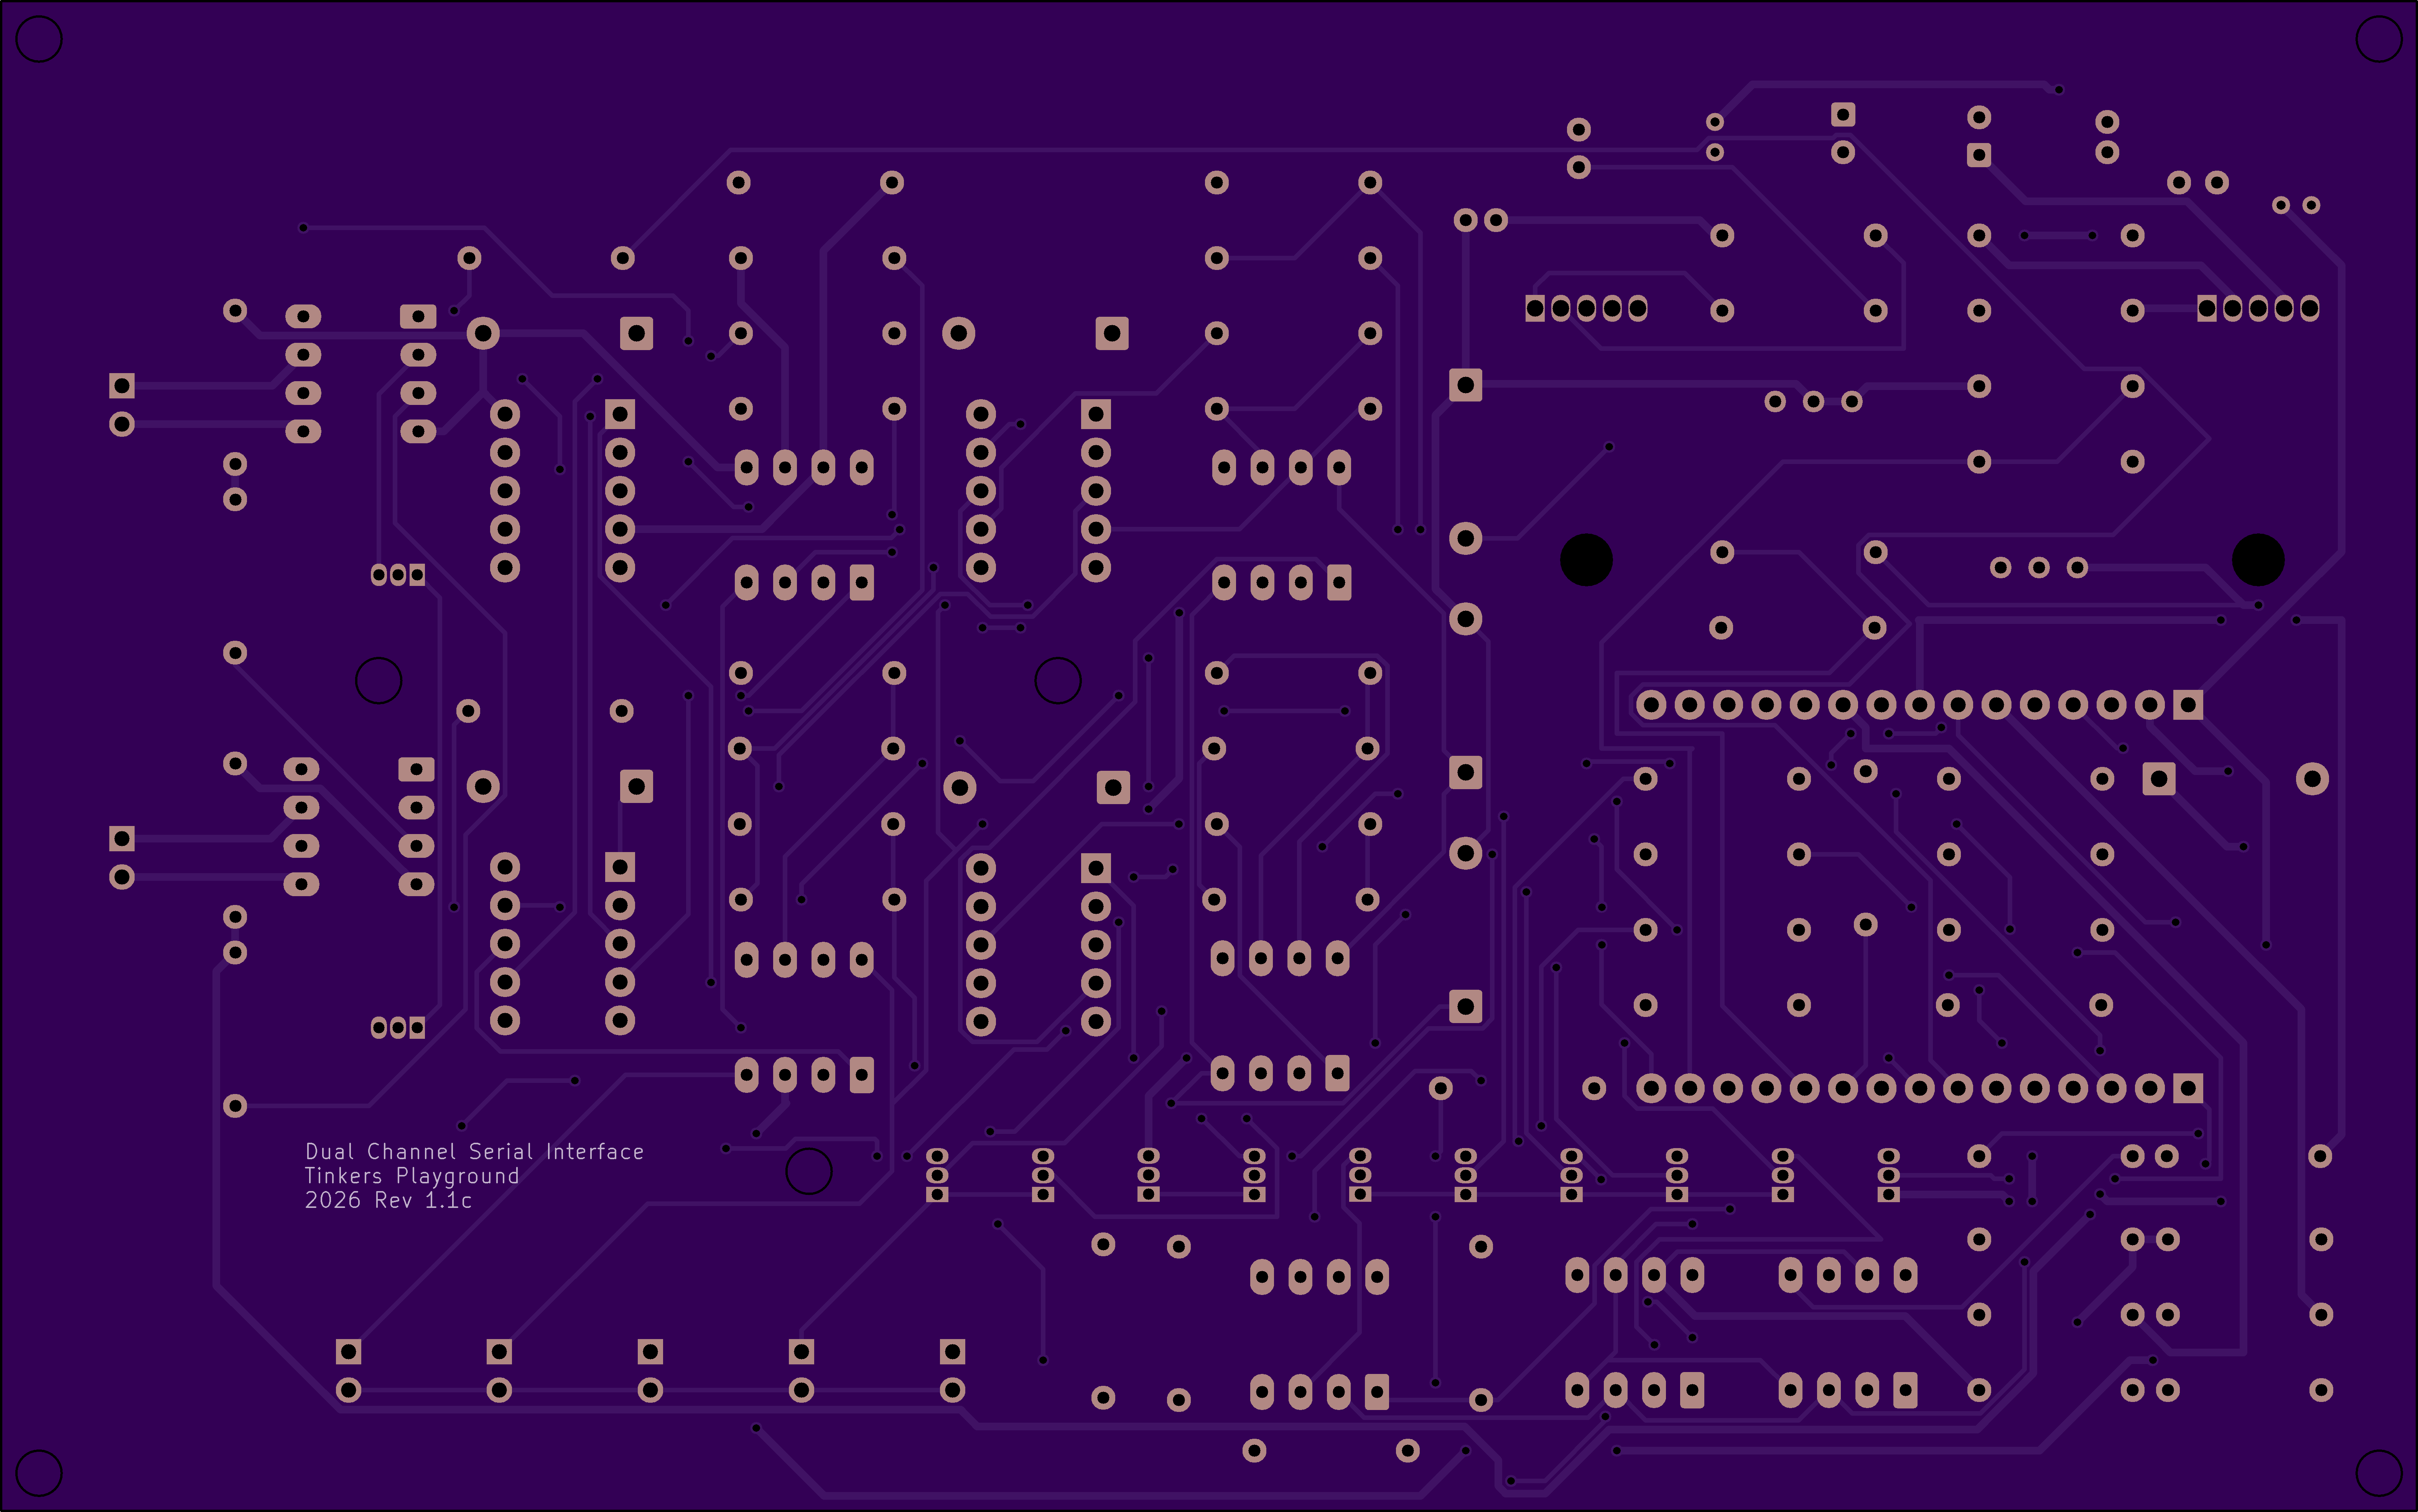Select the "Tinkers Playground" silkscreen label

[x=412, y=1176]
